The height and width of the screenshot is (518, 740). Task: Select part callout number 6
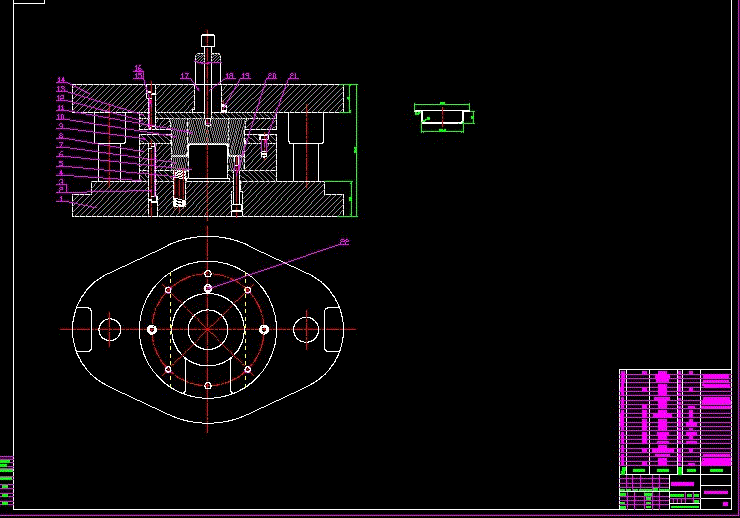(61, 155)
